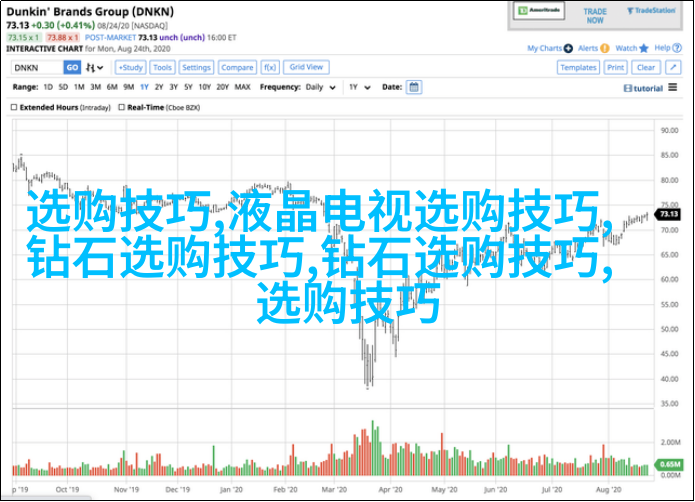Open the Tools button
Viewport: 695px width, 502px height.
(162, 67)
